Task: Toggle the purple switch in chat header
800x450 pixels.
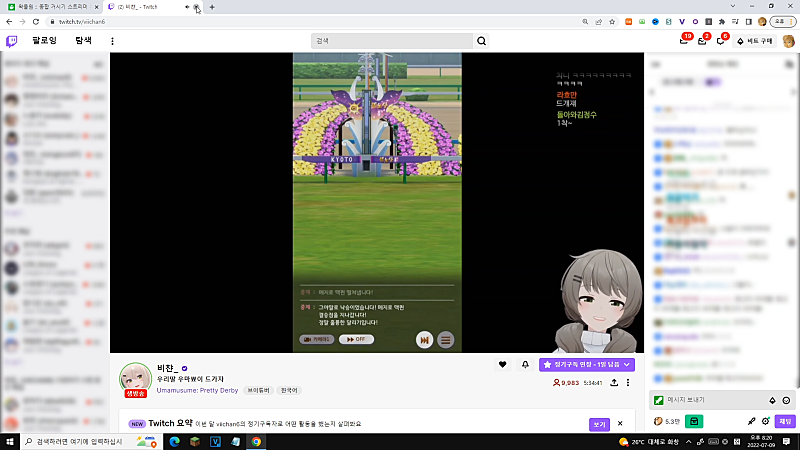Action: 712,82
